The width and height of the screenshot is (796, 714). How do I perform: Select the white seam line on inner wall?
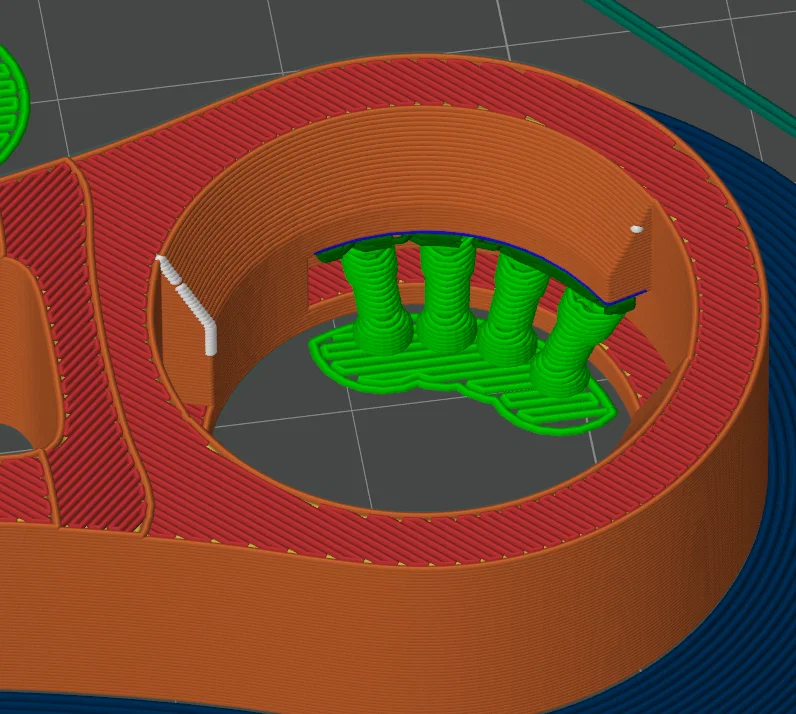[x=189, y=304]
